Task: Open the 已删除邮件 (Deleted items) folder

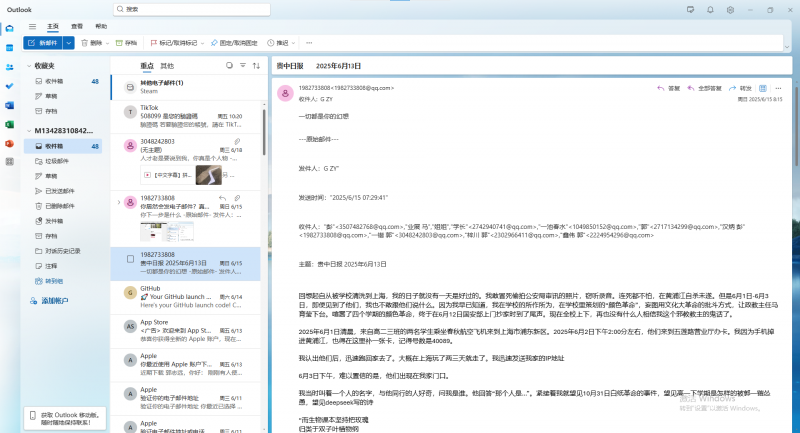Action: tap(63, 206)
